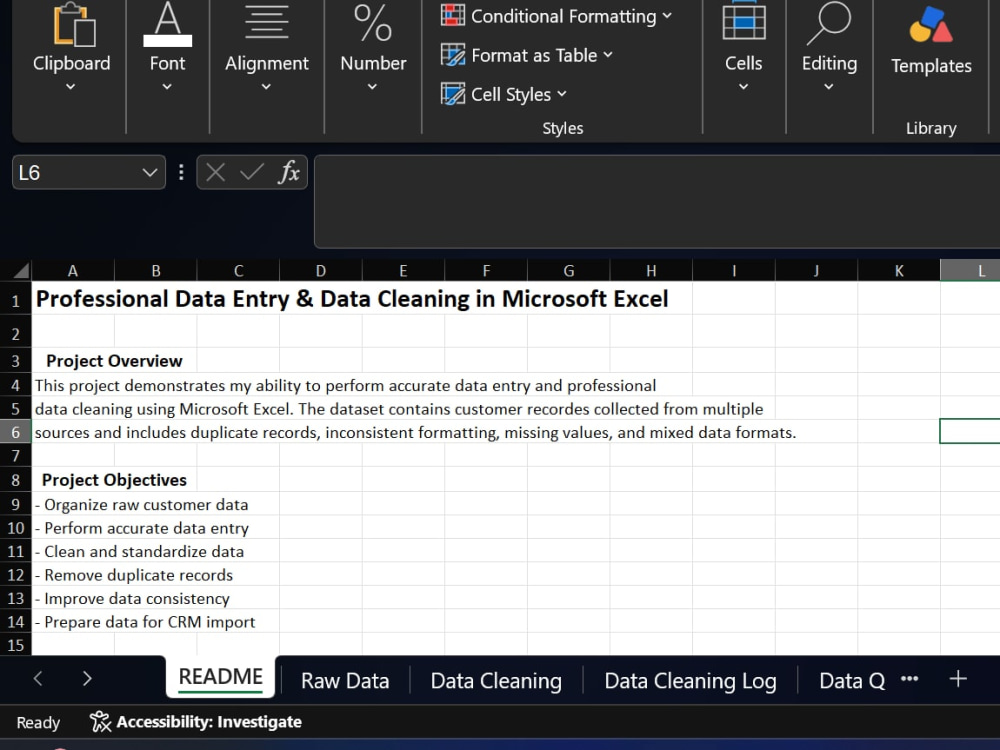
Task: Select the active cell L6
Action: click(x=970, y=431)
